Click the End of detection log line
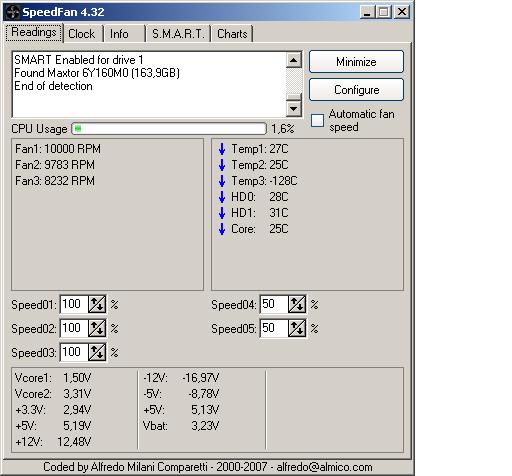512x476 pixels. click(x=53, y=86)
